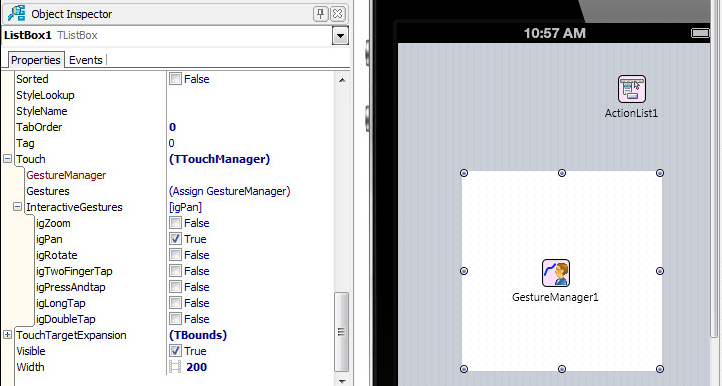
Task: Select the Visible property name
Action: tap(31, 351)
